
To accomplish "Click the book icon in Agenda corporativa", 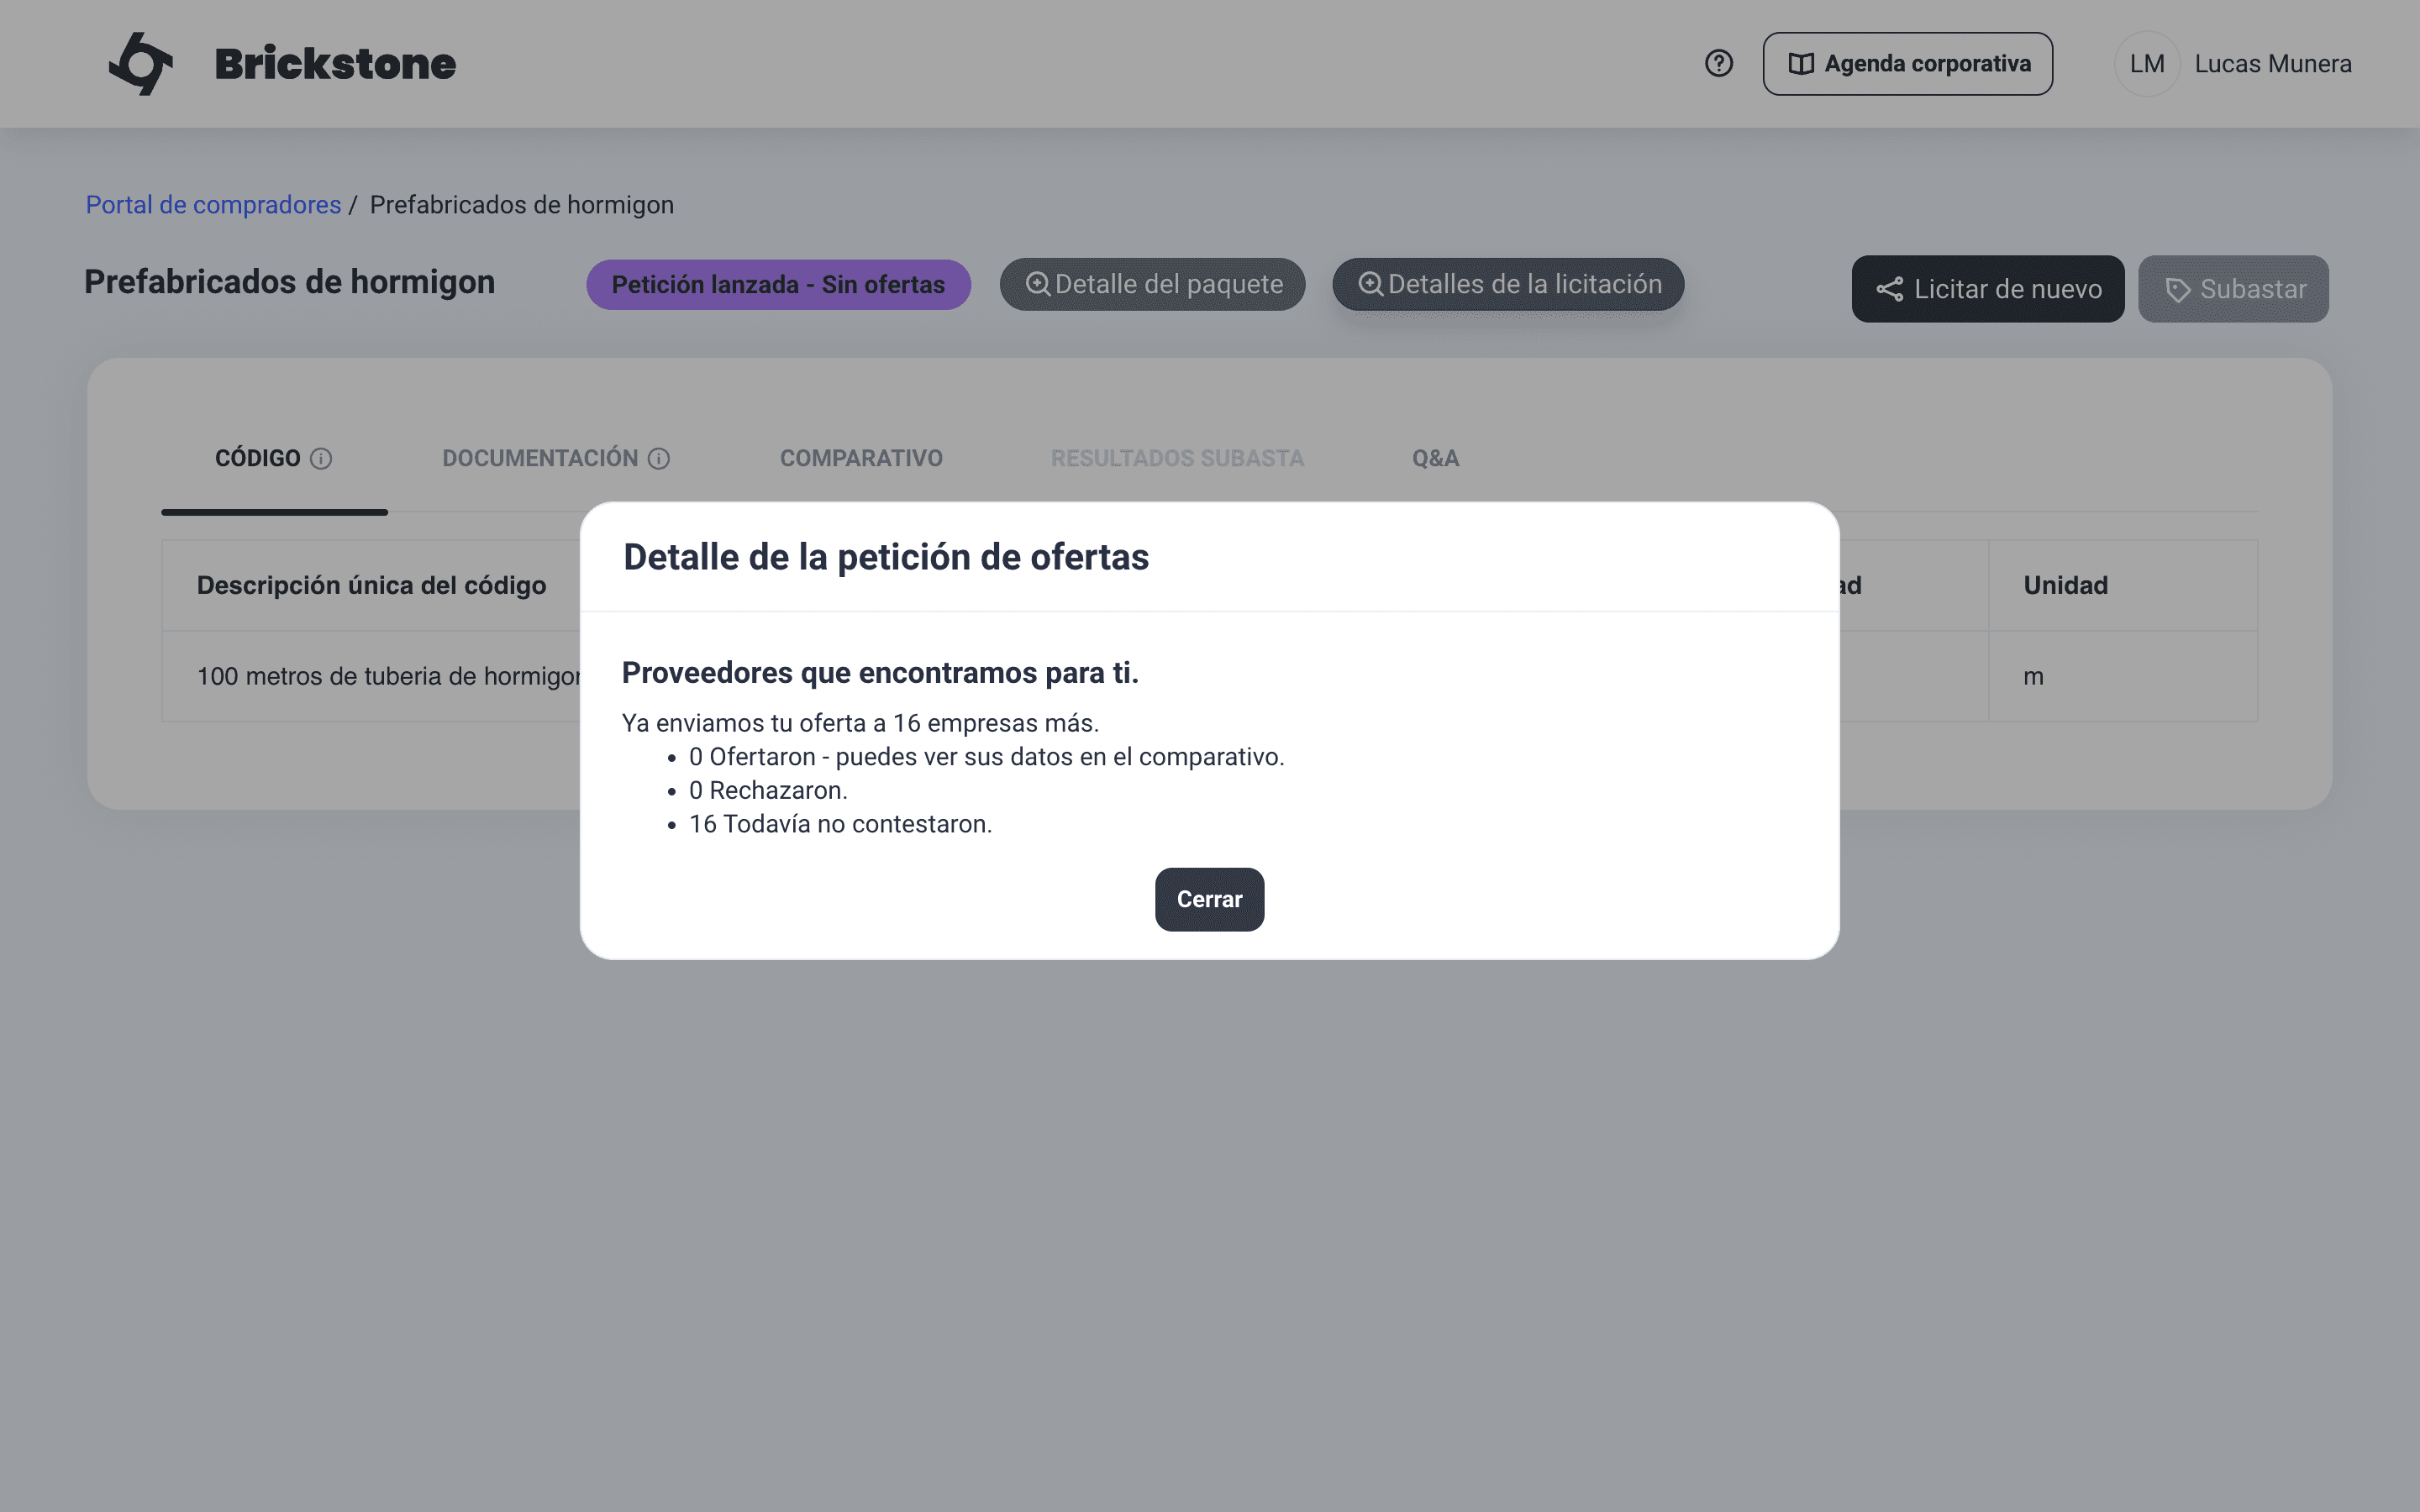I will click(x=1801, y=64).
